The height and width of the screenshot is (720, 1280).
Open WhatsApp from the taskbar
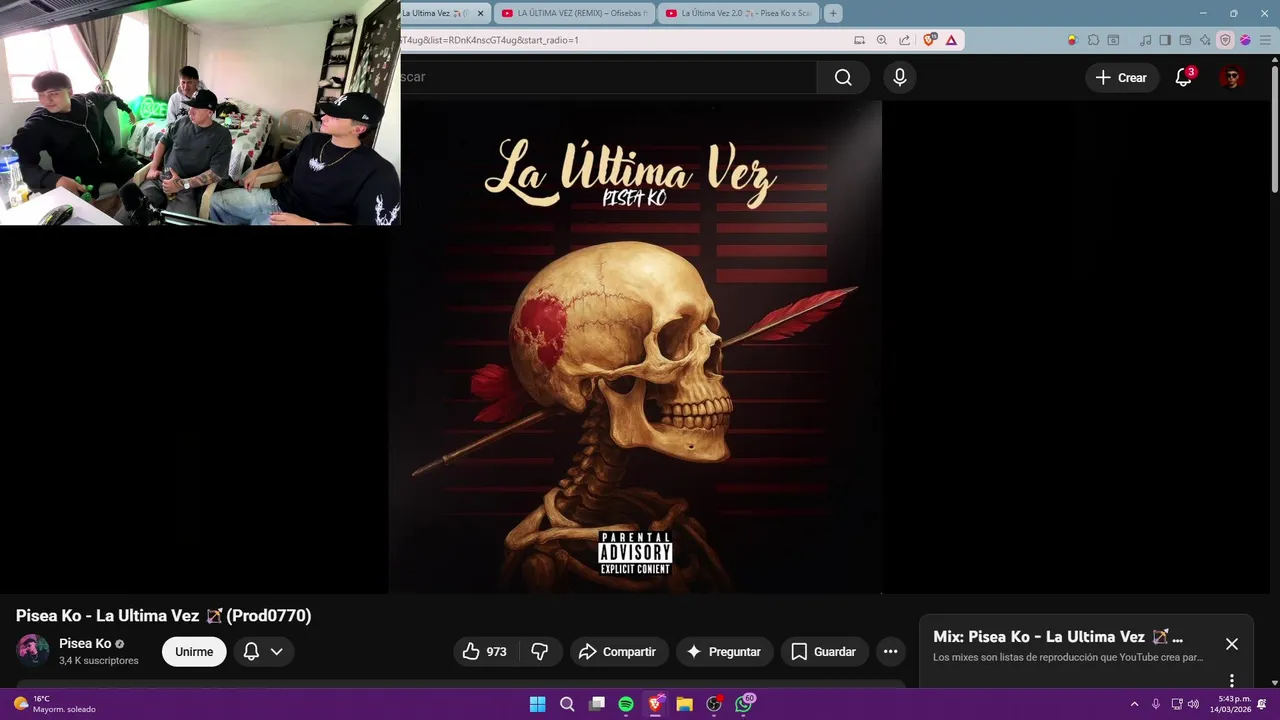[744, 704]
